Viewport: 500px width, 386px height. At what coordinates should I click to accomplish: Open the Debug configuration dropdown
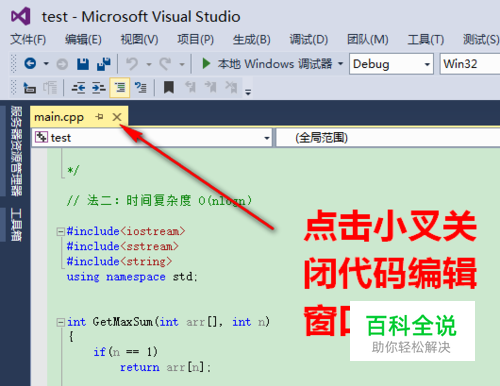391,64
